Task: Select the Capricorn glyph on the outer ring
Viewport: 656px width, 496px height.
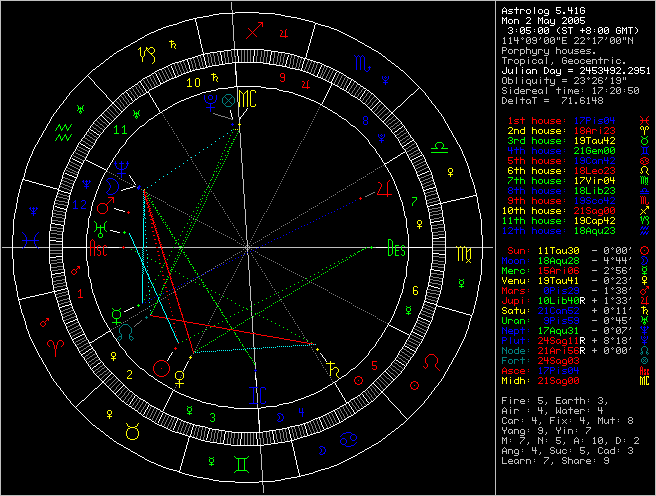Action: click(x=147, y=50)
